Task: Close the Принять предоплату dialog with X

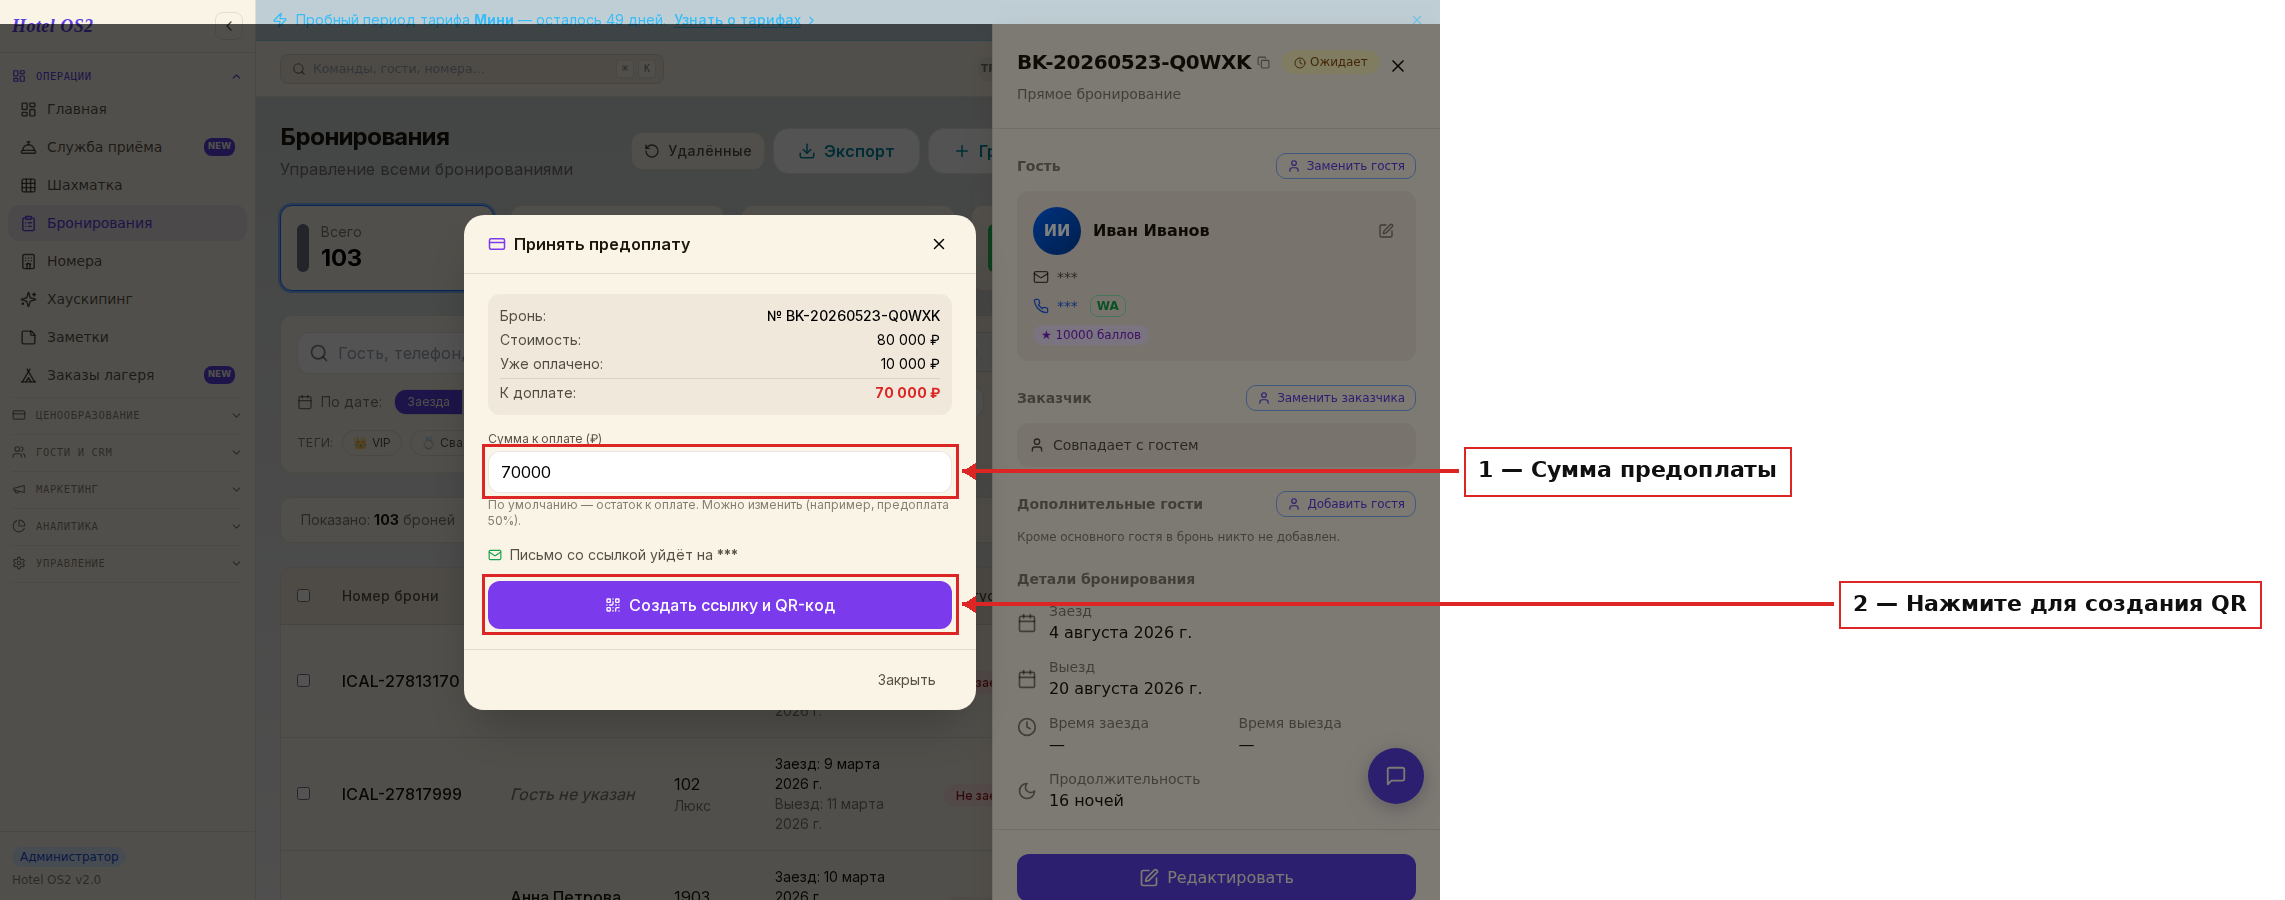Action: 939,244
